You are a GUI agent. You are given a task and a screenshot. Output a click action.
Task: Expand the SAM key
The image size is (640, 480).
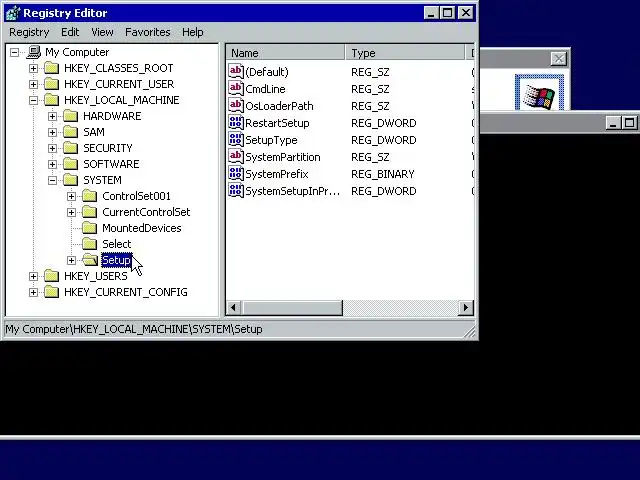(x=52, y=132)
